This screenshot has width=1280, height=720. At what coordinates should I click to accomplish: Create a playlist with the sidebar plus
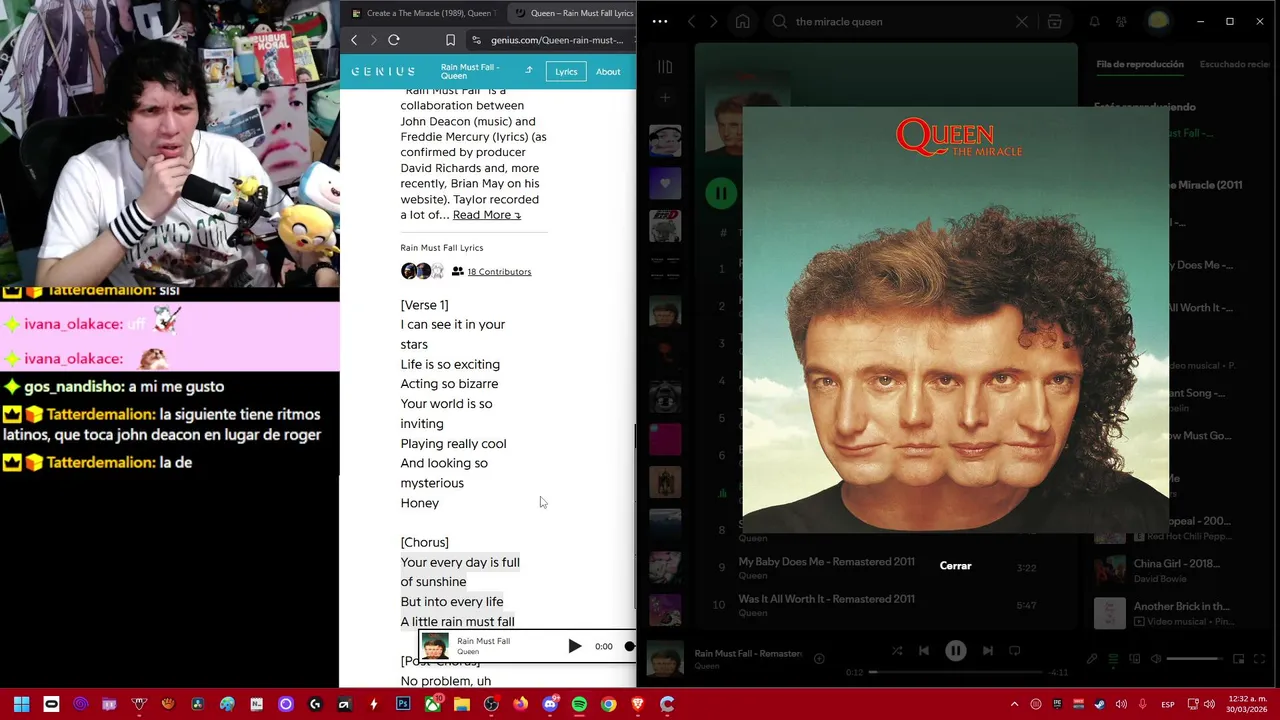(x=665, y=98)
